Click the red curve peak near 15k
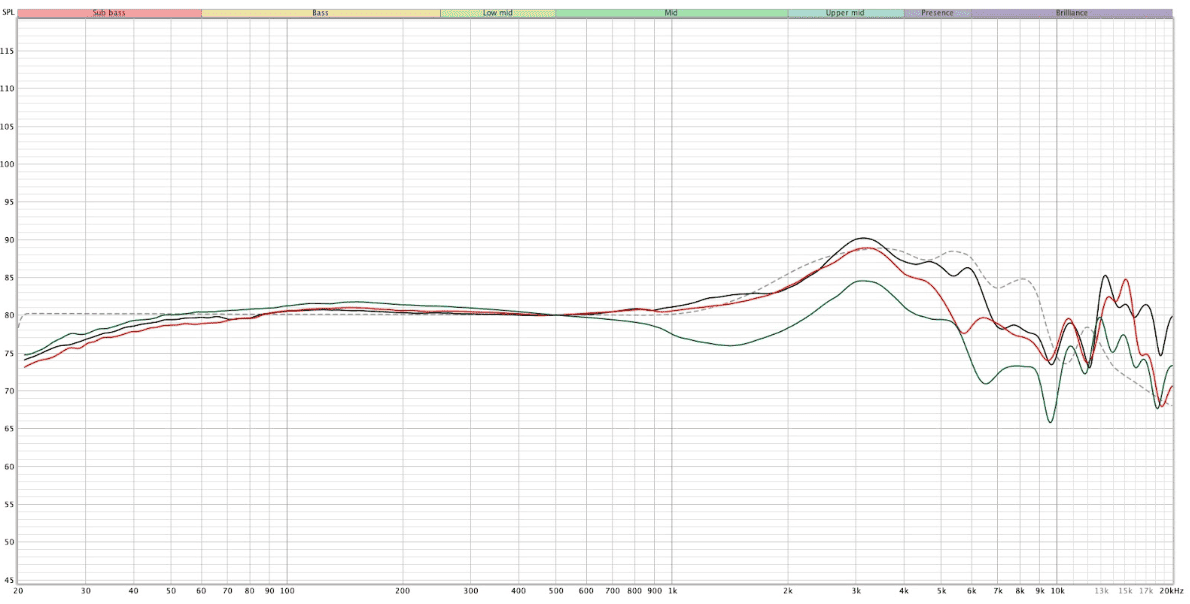 click(x=1125, y=279)
